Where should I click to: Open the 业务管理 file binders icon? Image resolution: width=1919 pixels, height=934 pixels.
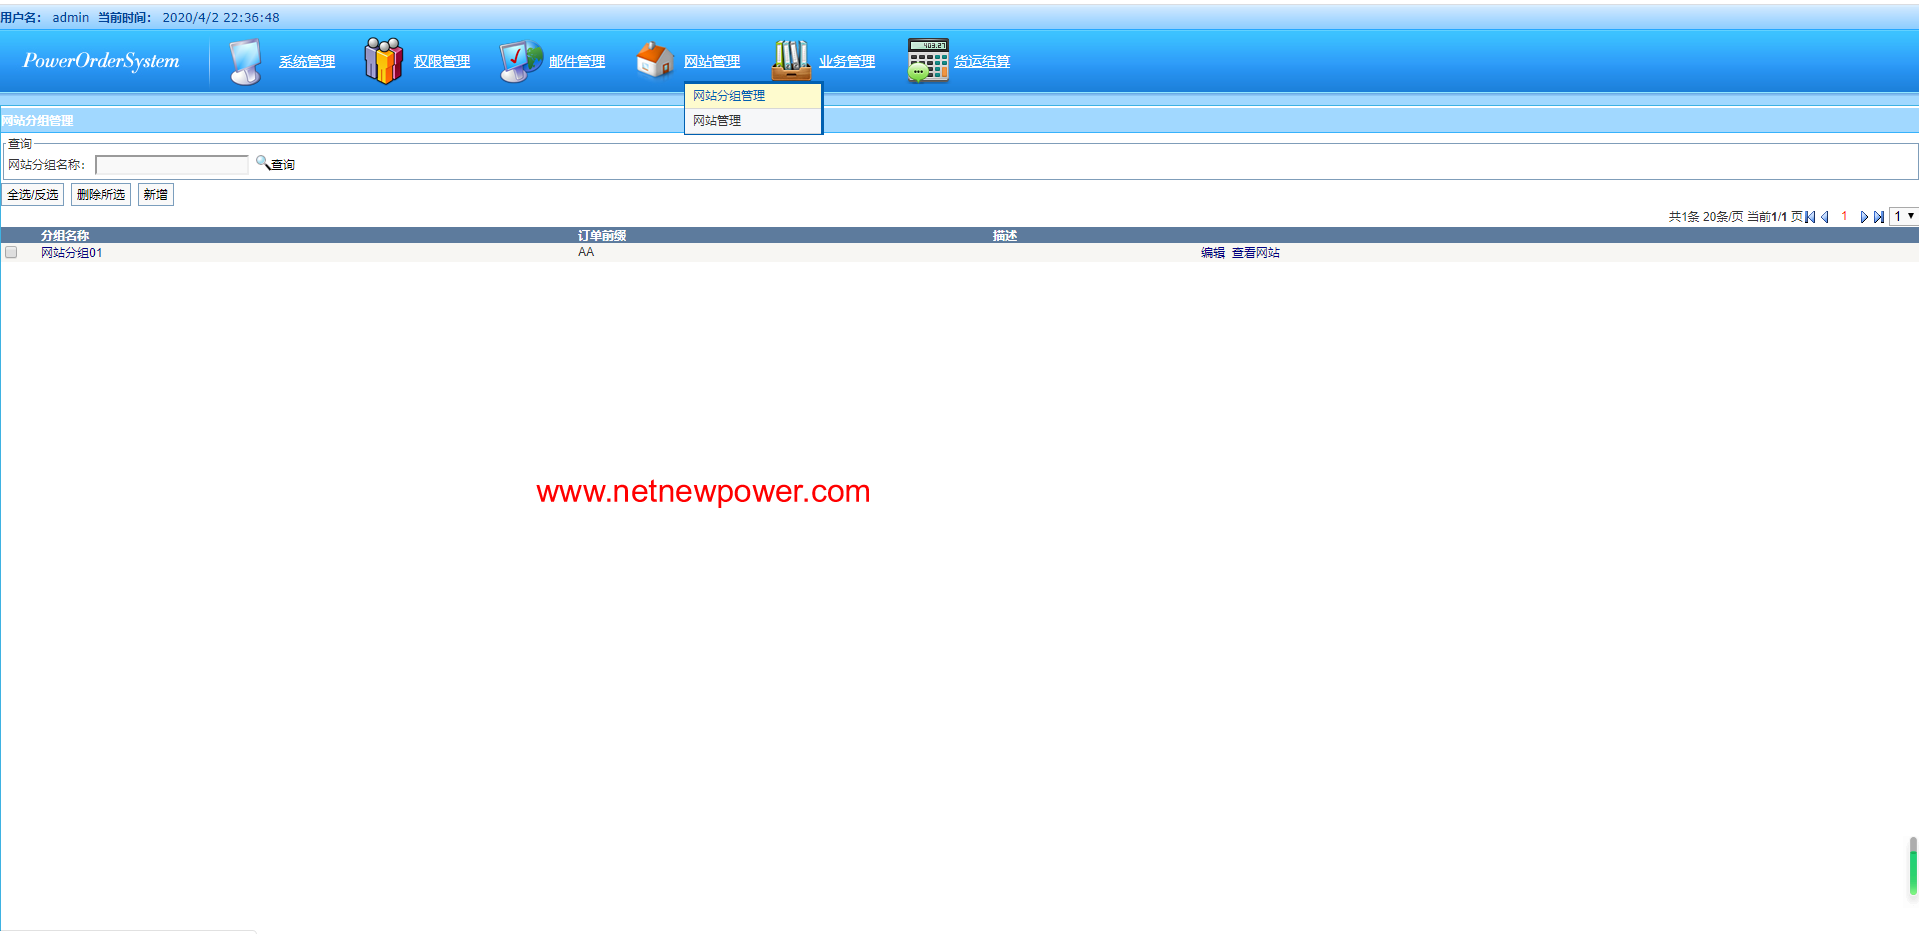pyautogui.click(x=791, y=61)
